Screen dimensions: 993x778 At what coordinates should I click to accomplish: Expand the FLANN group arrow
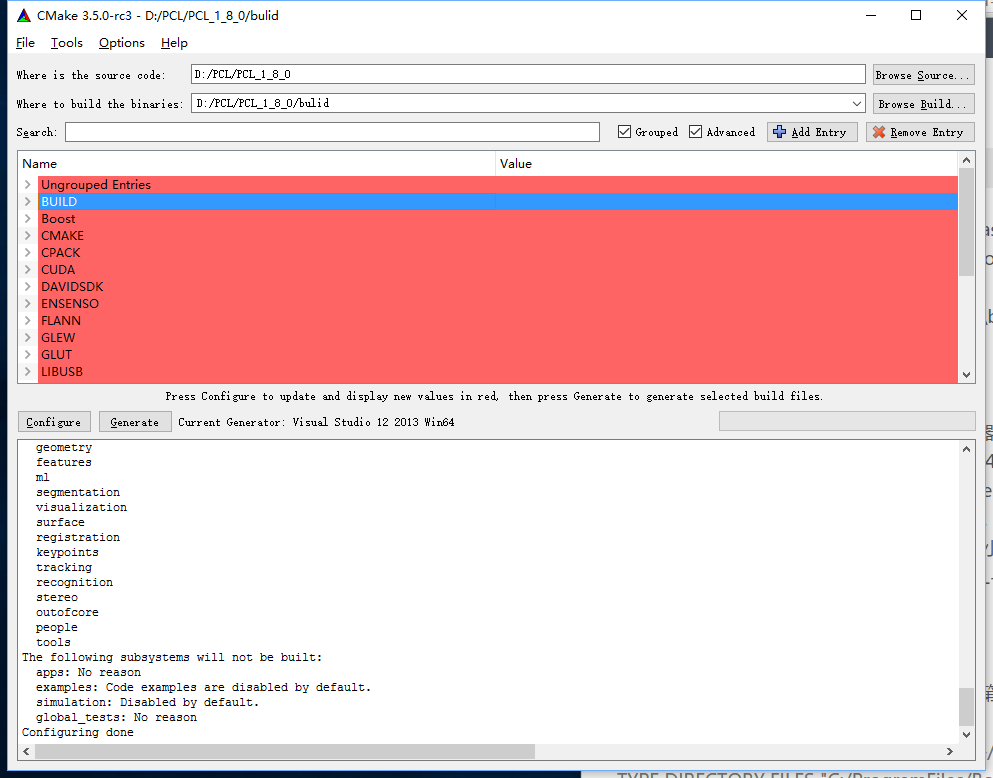(x=28, y=320)
